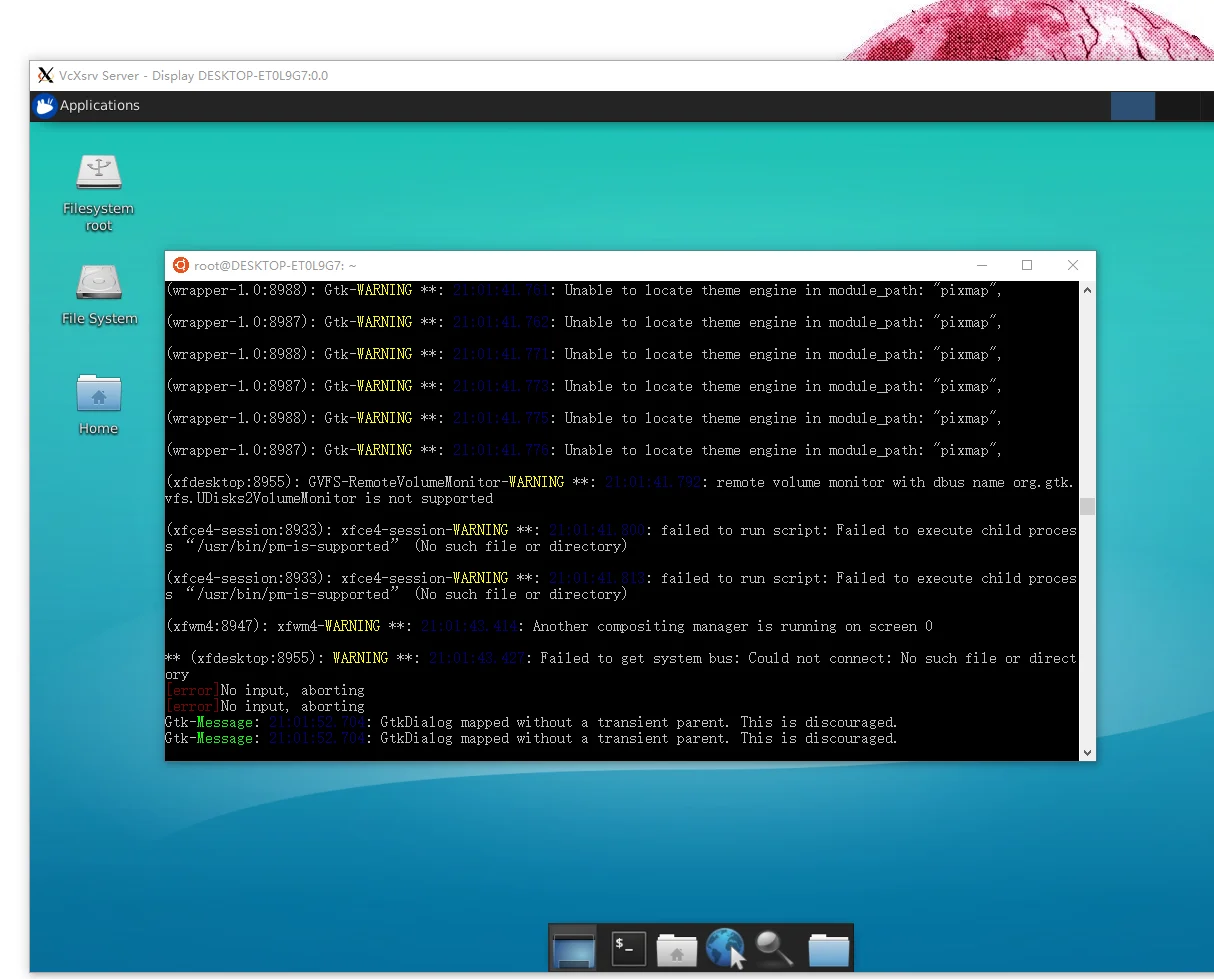Click the Ubuntu icon in terminal title bar
This screenshot has height=979, width=1214.
pos(181,265)
